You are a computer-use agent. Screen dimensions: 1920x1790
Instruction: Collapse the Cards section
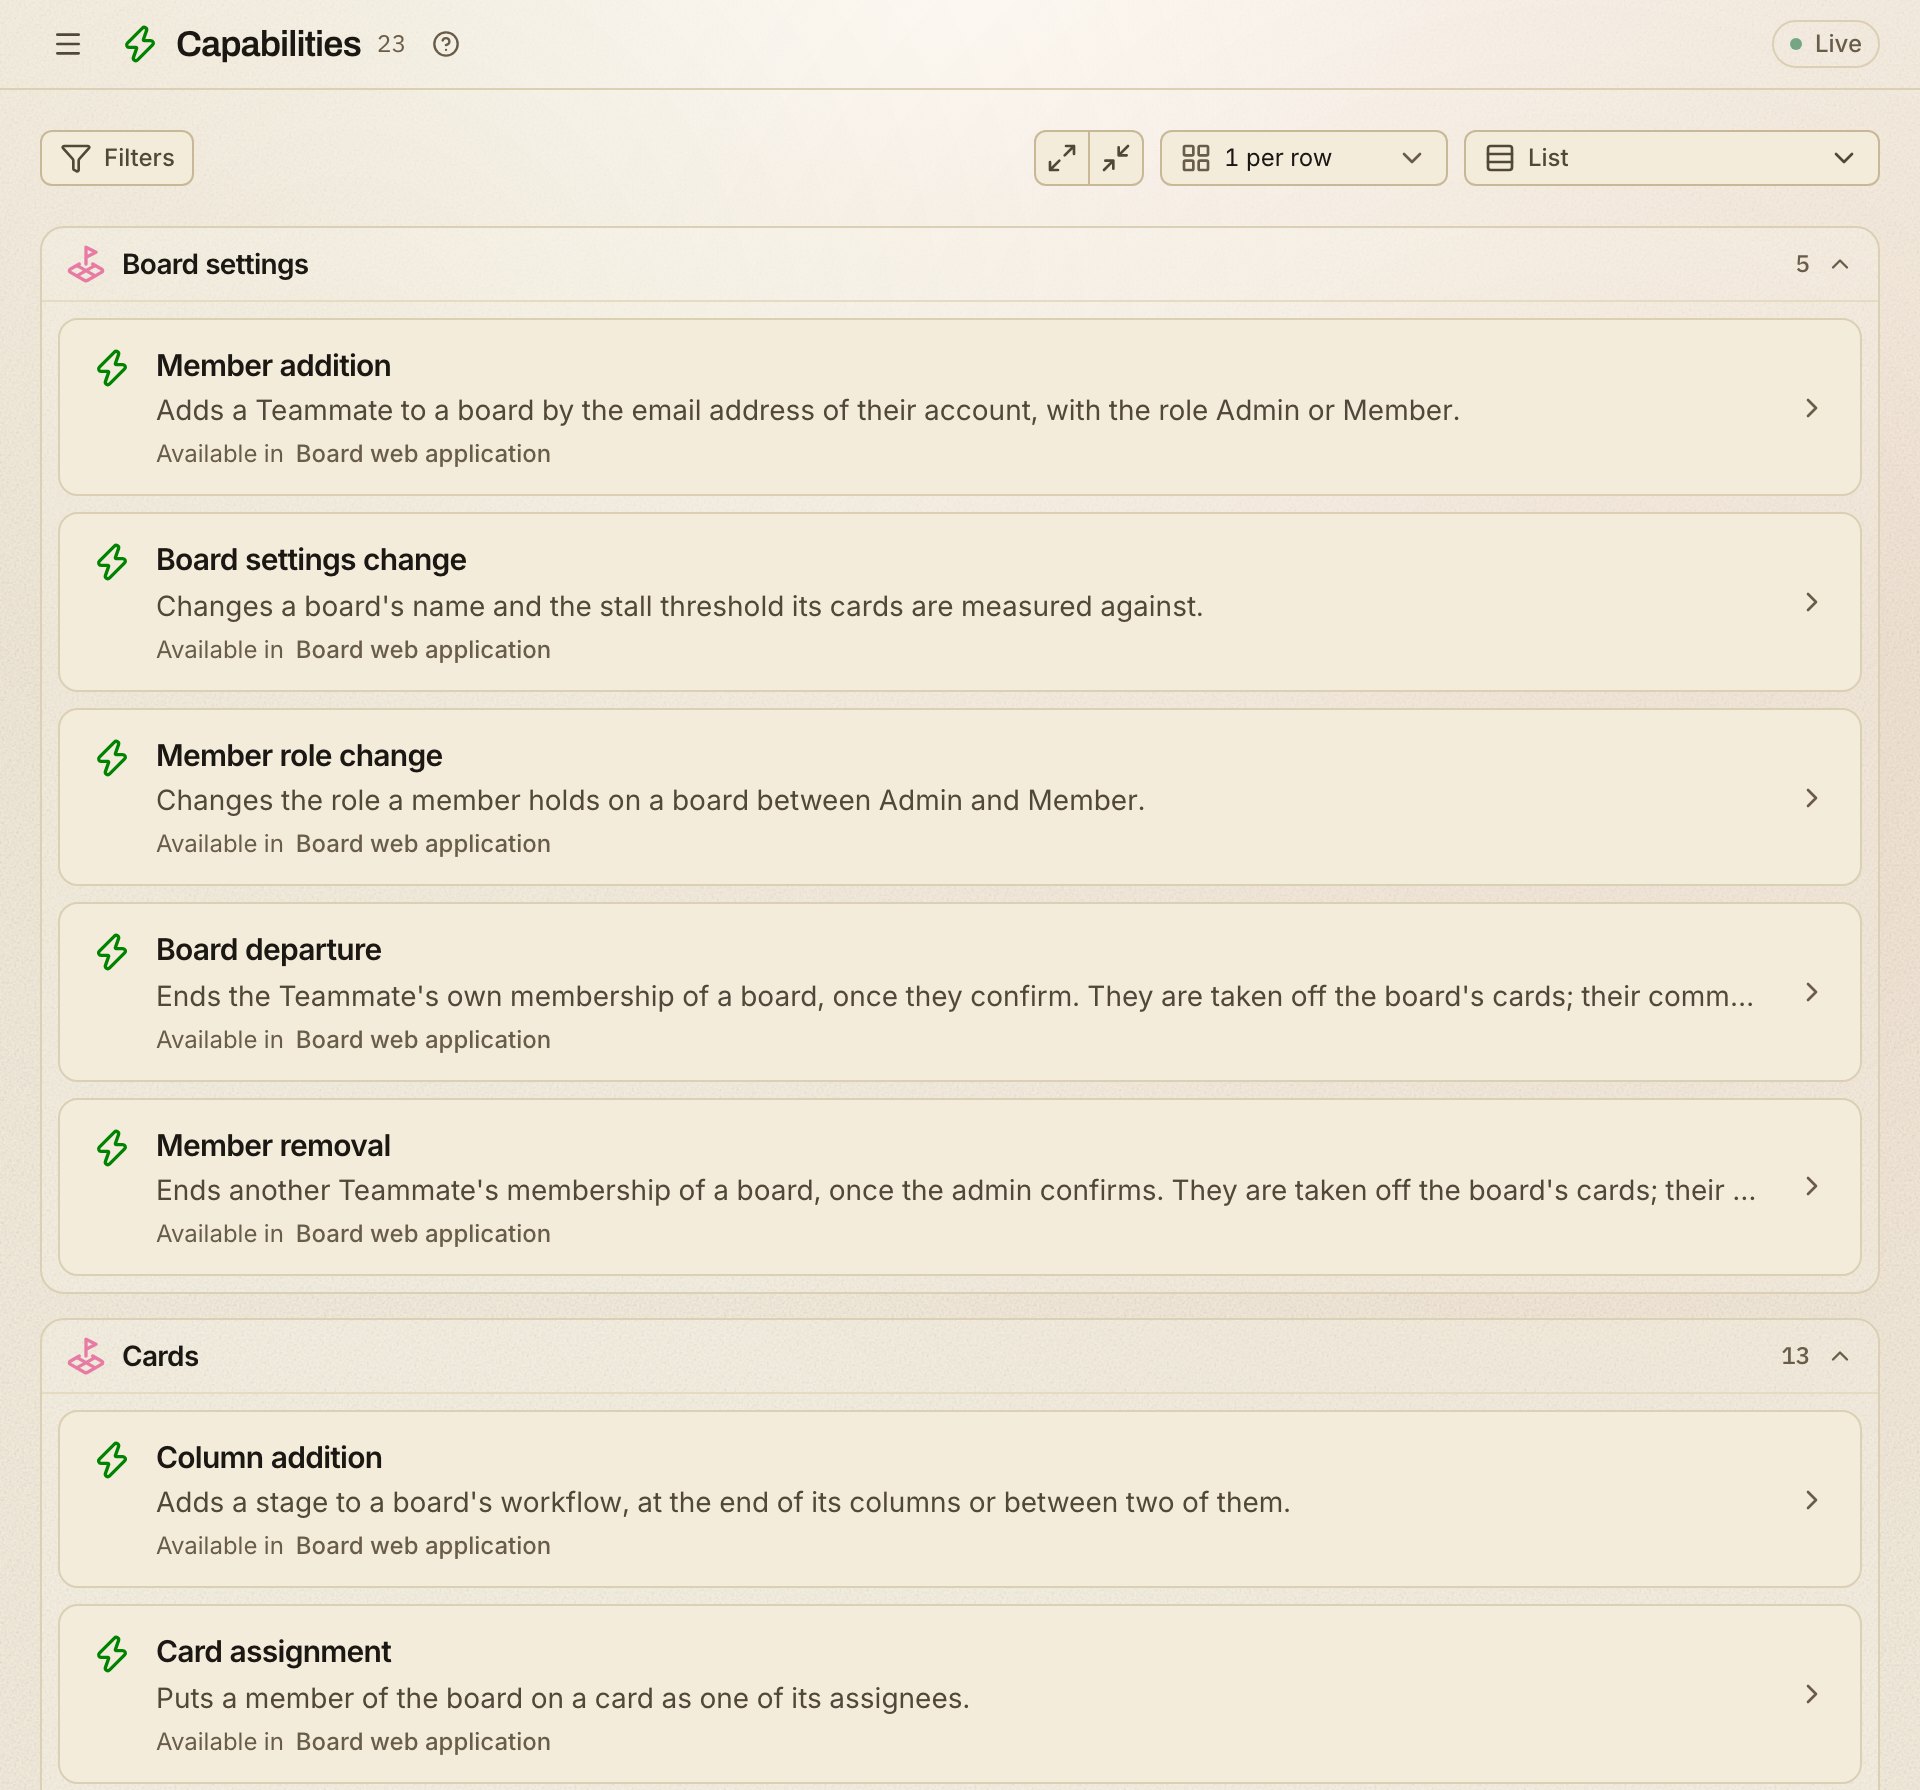point(1840,1356)
